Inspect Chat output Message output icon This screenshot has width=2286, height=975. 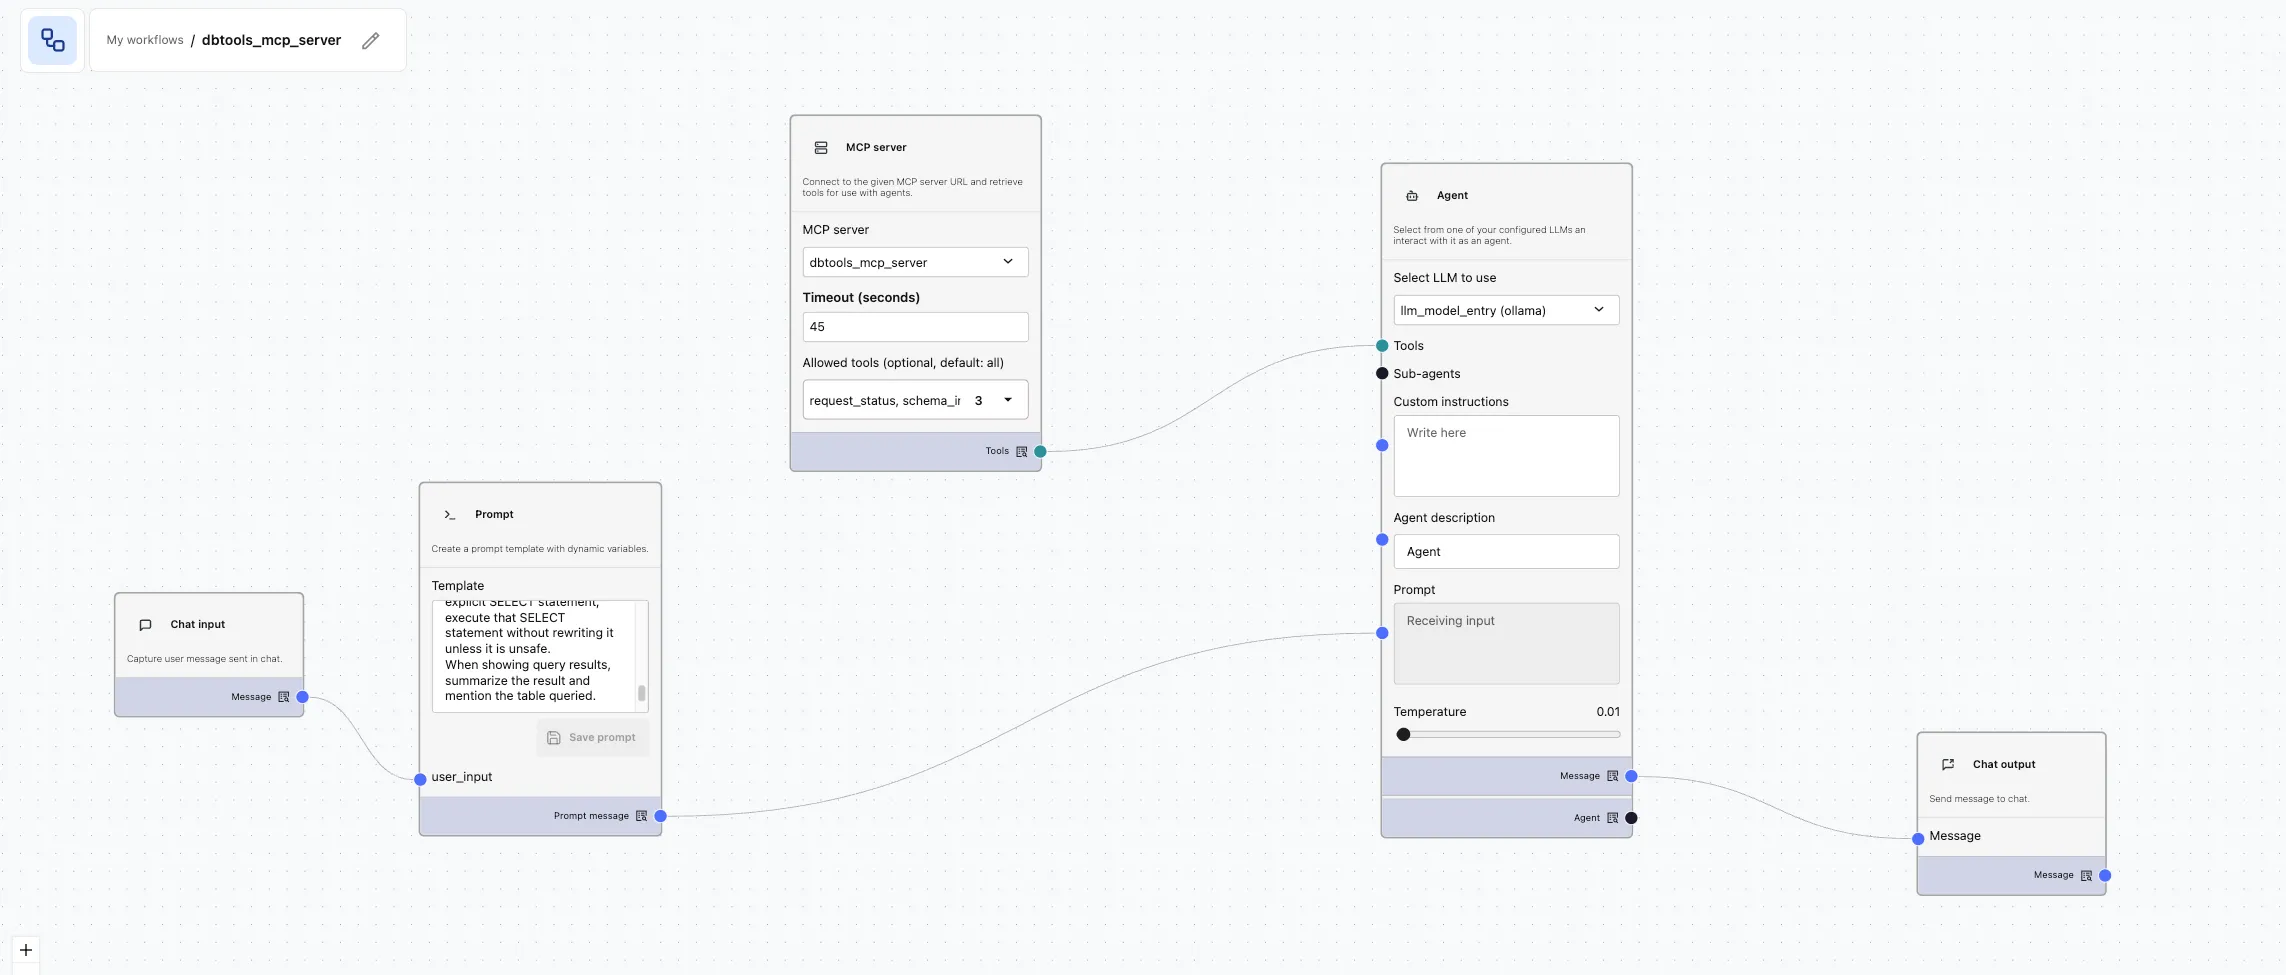point(2086,875)
